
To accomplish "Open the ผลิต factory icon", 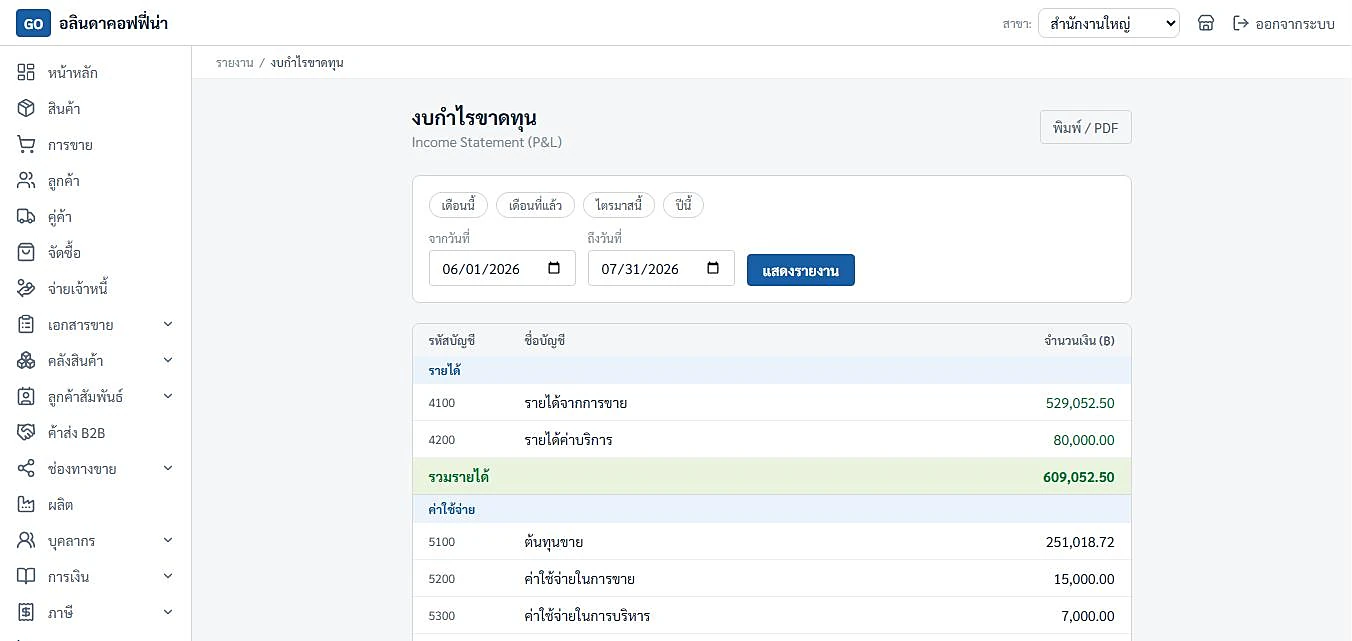I will click(26, 505).
